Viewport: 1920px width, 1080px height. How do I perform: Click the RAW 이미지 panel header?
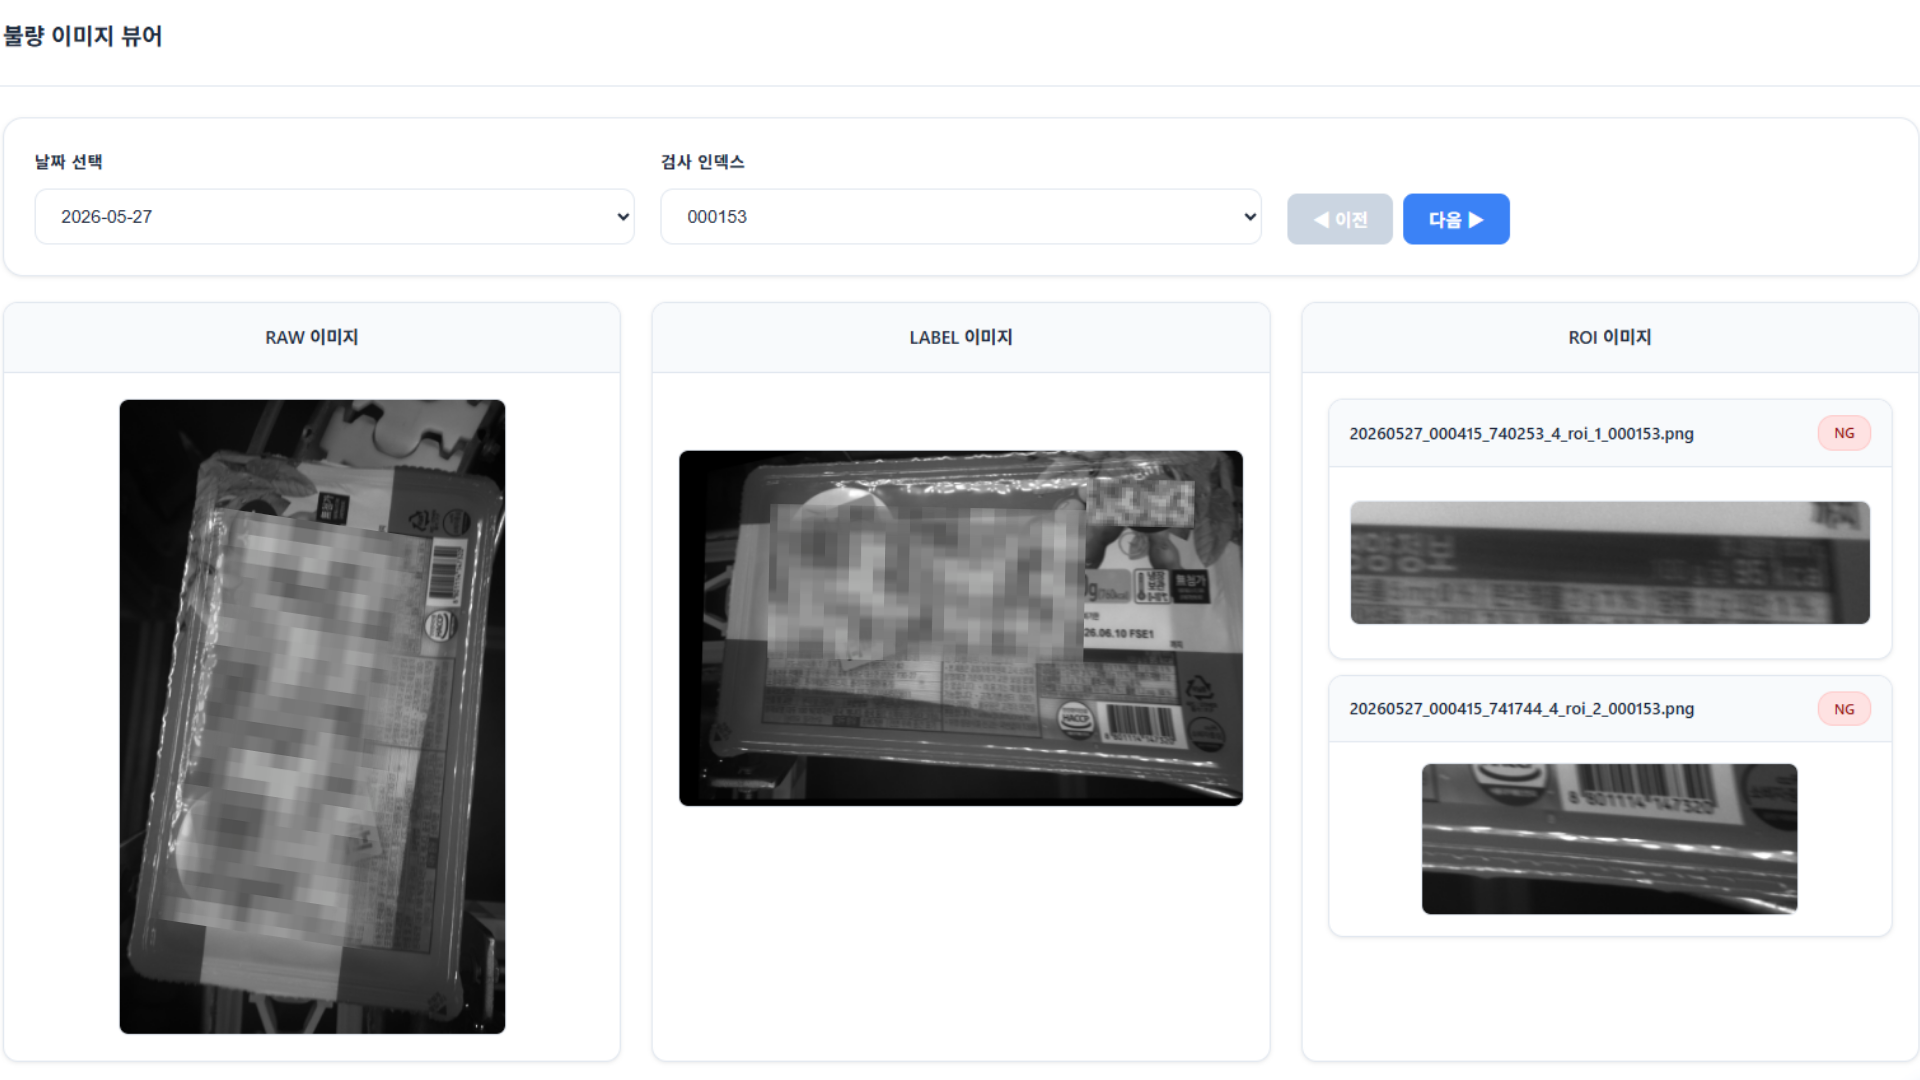(312, 338)
